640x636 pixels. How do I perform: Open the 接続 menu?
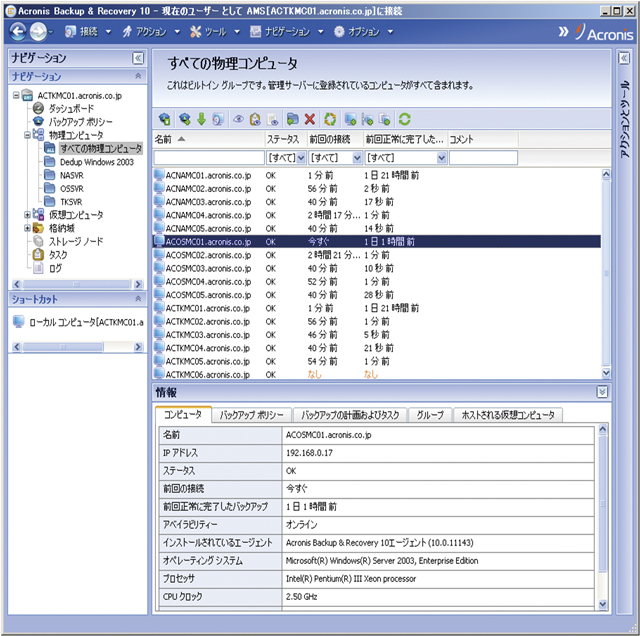coord(88,32)
